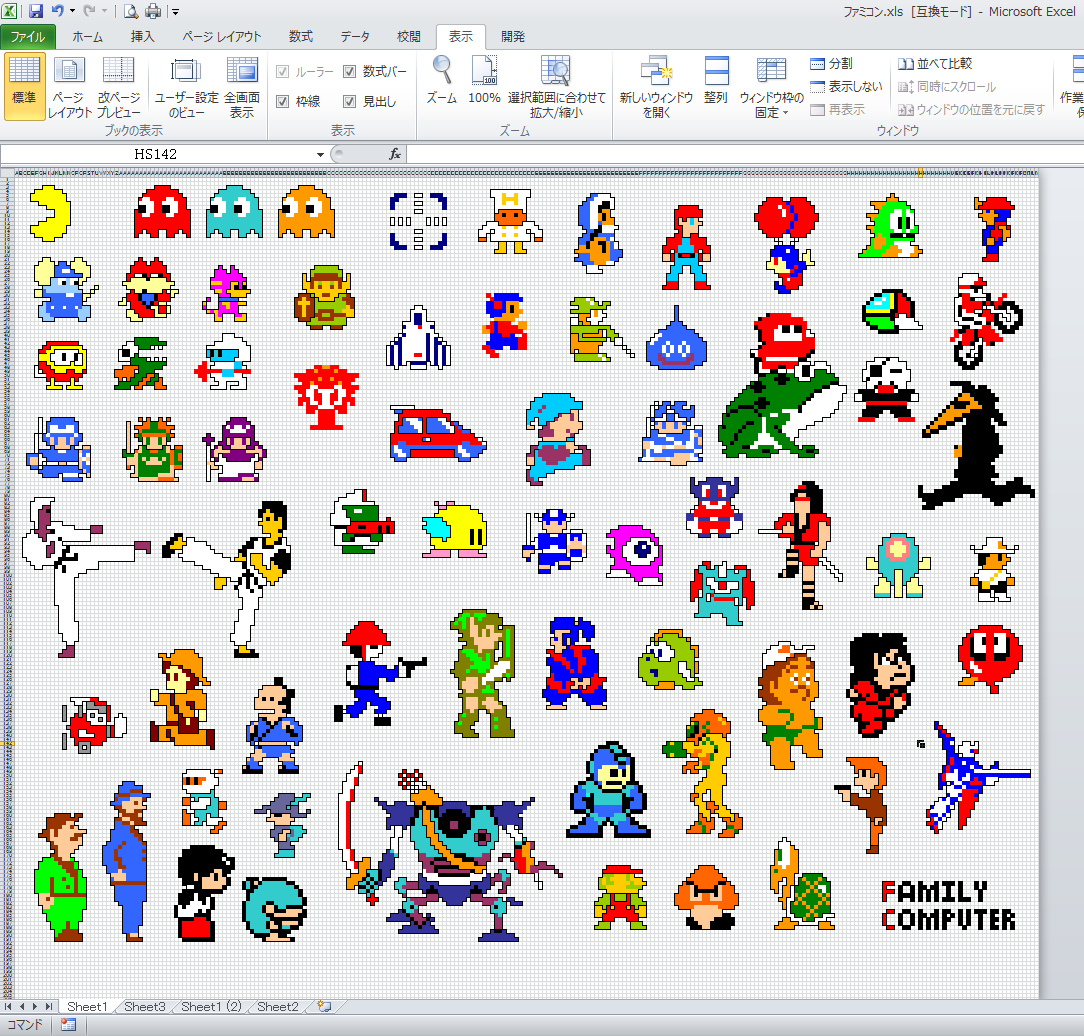This screenshot has width=1084, height=1036.
Task: Click the ズーム magnifier icon
Action: point(442,70)
